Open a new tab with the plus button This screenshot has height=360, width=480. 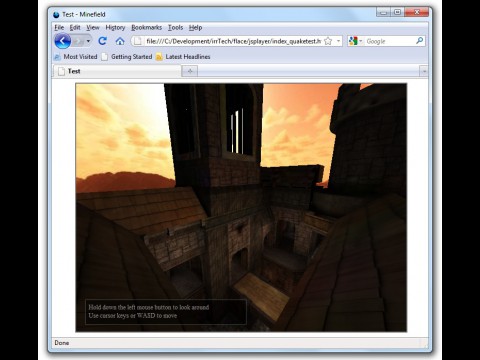pyautogui.click(x=190, y=71)
